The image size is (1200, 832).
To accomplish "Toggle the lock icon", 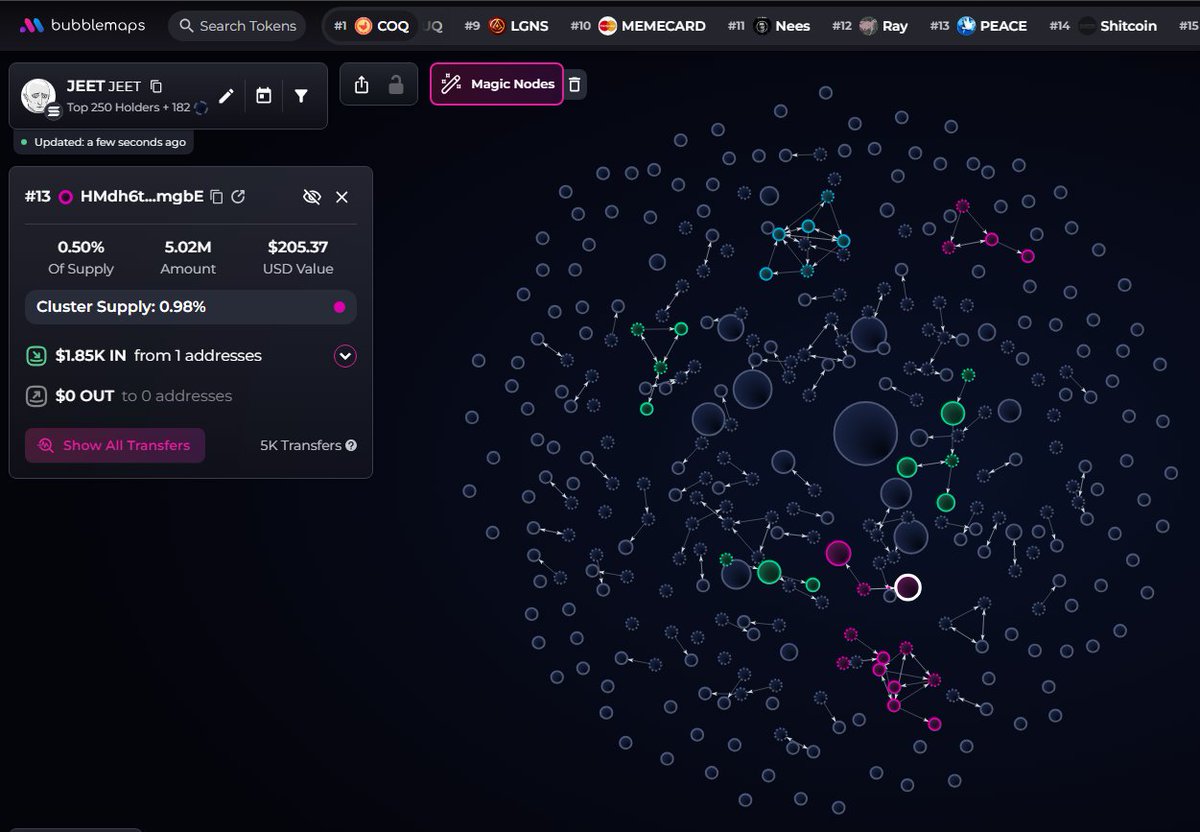I will 396,85.
